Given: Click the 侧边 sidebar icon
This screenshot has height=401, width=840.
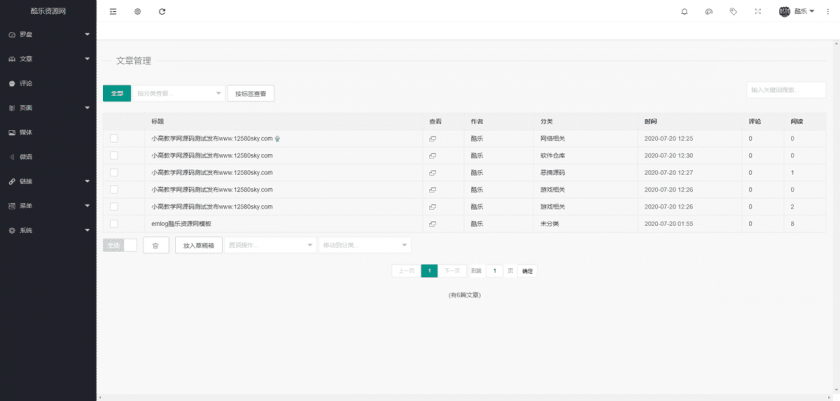Looking at the screenshot, I should (x=12, y=157).
